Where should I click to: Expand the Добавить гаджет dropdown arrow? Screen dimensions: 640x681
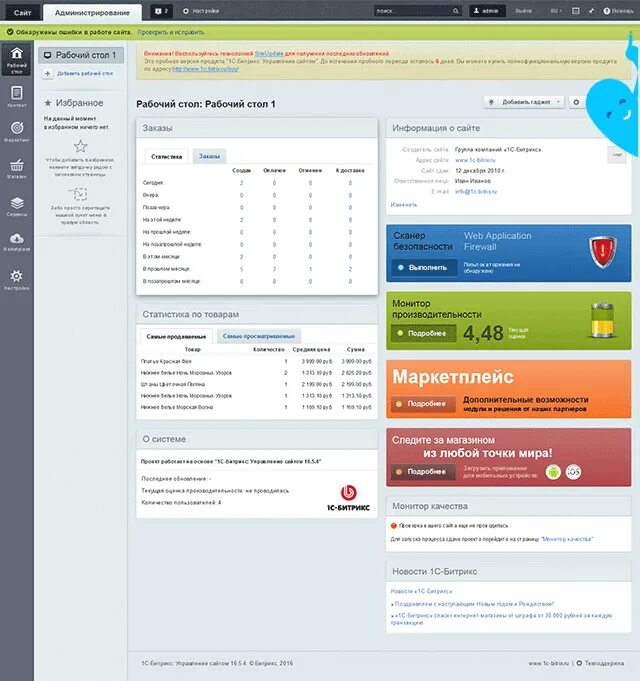click(558, 102)
